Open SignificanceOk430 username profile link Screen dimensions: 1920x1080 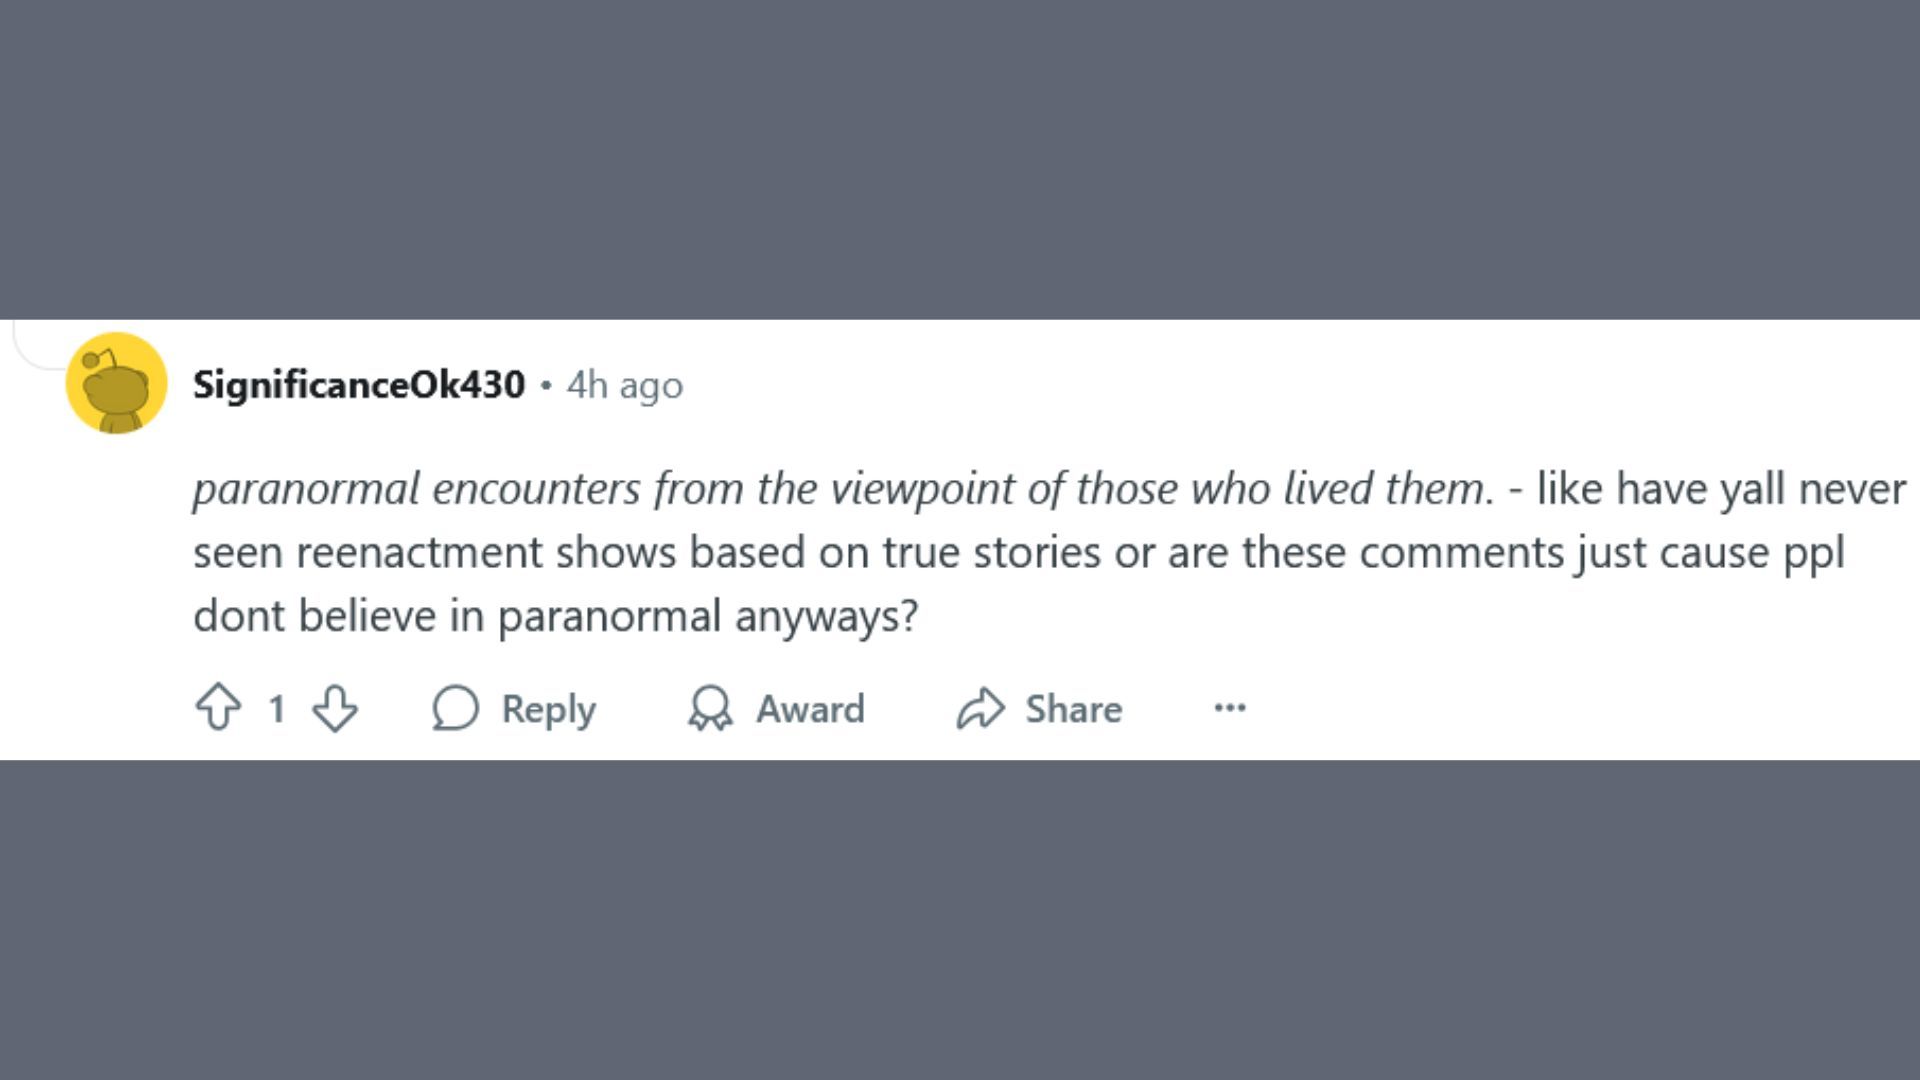point(358,385)
